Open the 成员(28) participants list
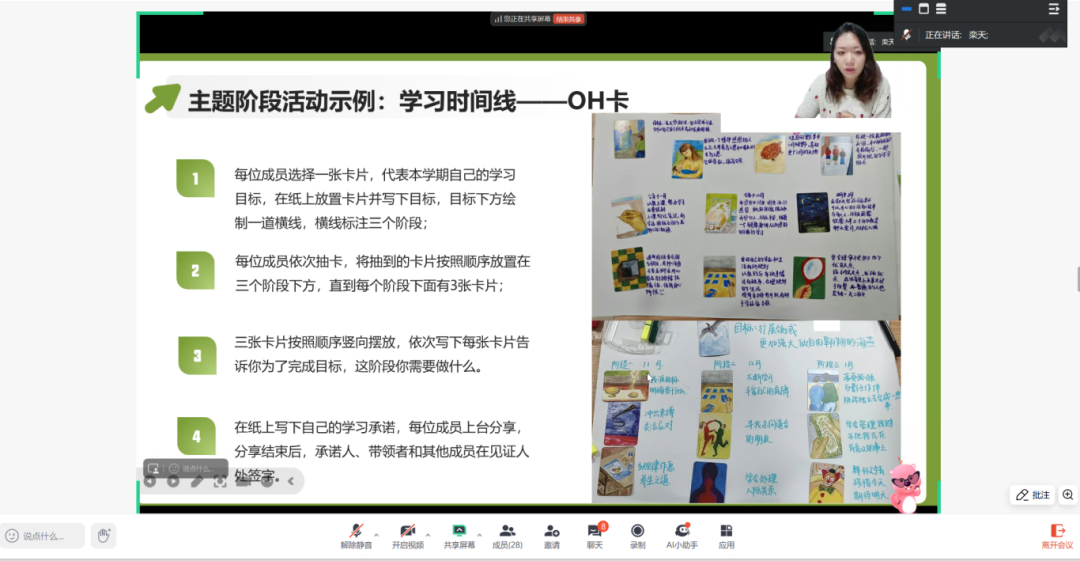Image resolution: width=1080 pixels, height=561 pixels. (507, 531)
